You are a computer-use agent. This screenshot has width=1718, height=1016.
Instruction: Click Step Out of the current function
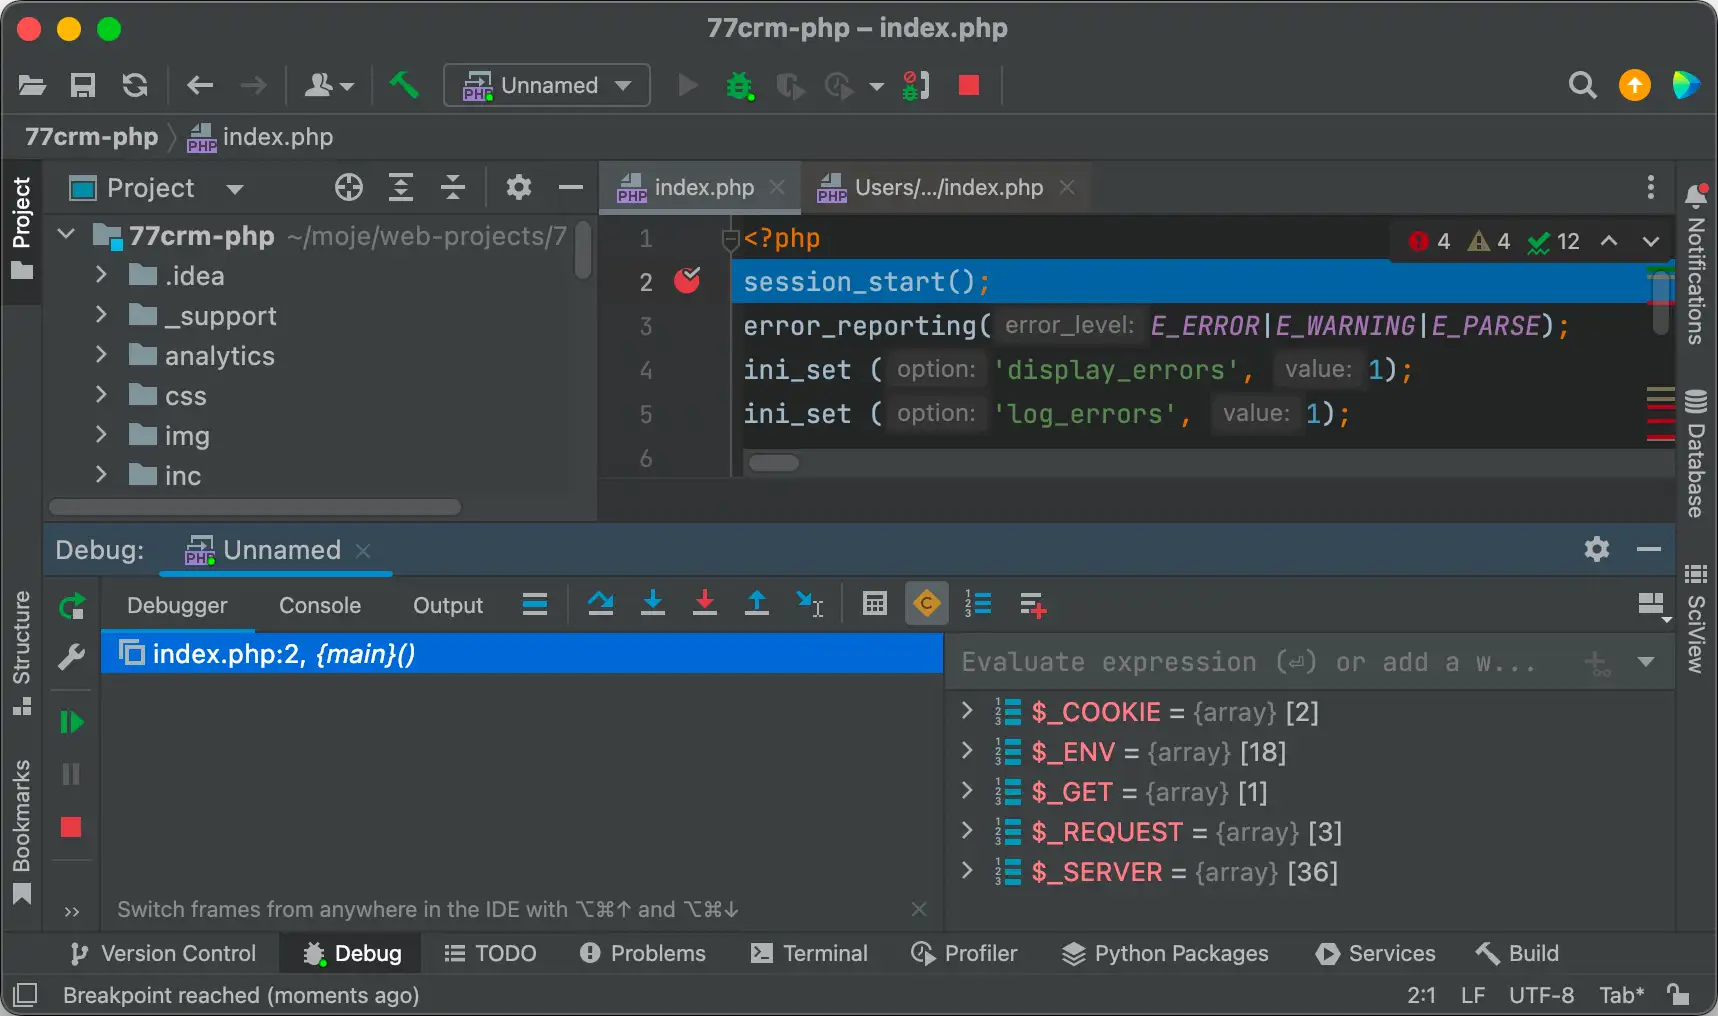pos(757,604)
